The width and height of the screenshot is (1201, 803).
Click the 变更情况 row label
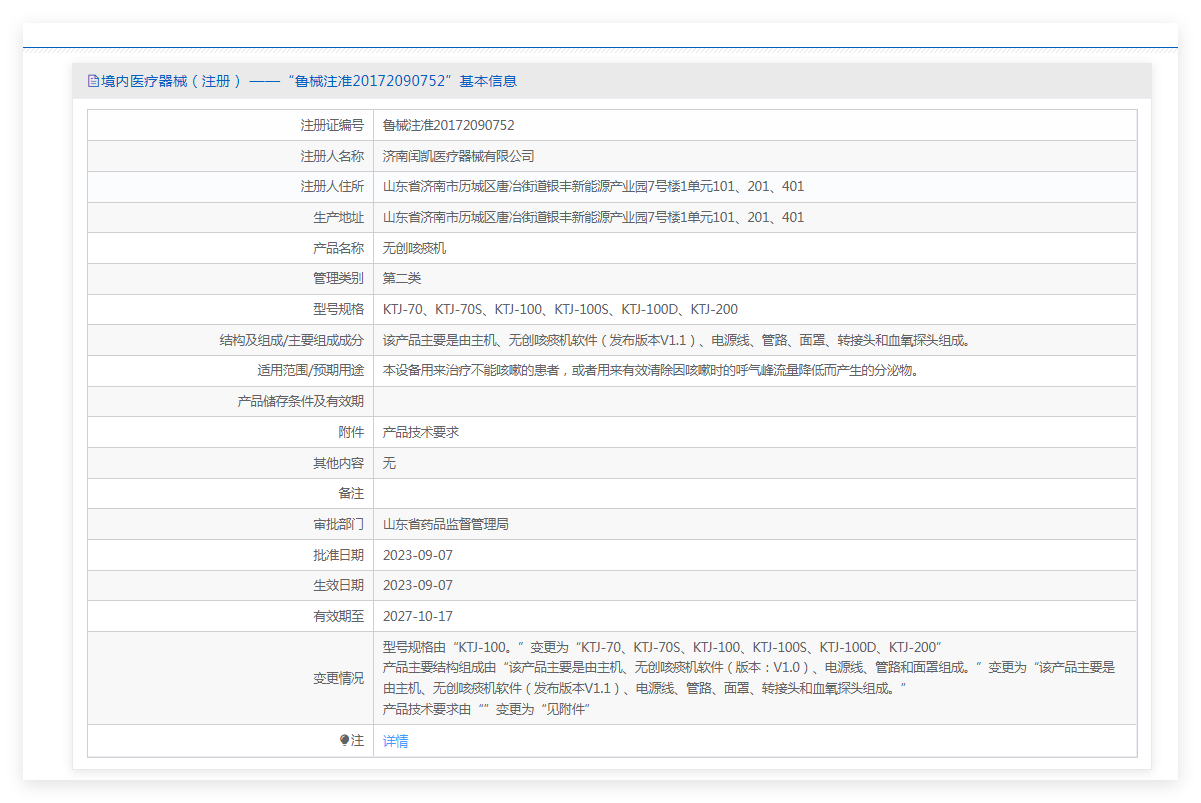point(338,678)
